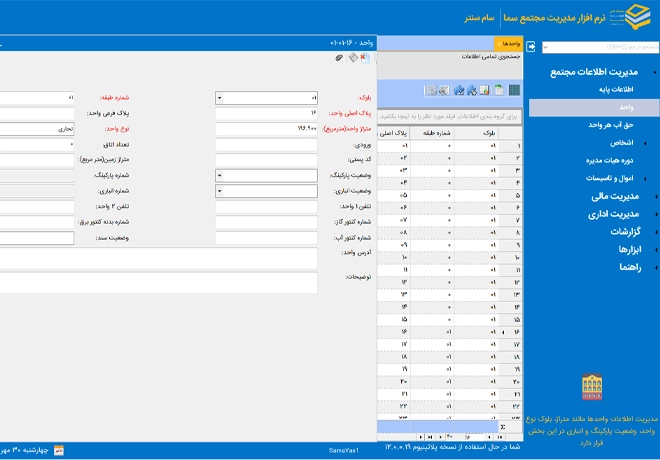This screenshot has width=660, height=460.
Task: Select row 5 in the units table
Action: point(451,195)
